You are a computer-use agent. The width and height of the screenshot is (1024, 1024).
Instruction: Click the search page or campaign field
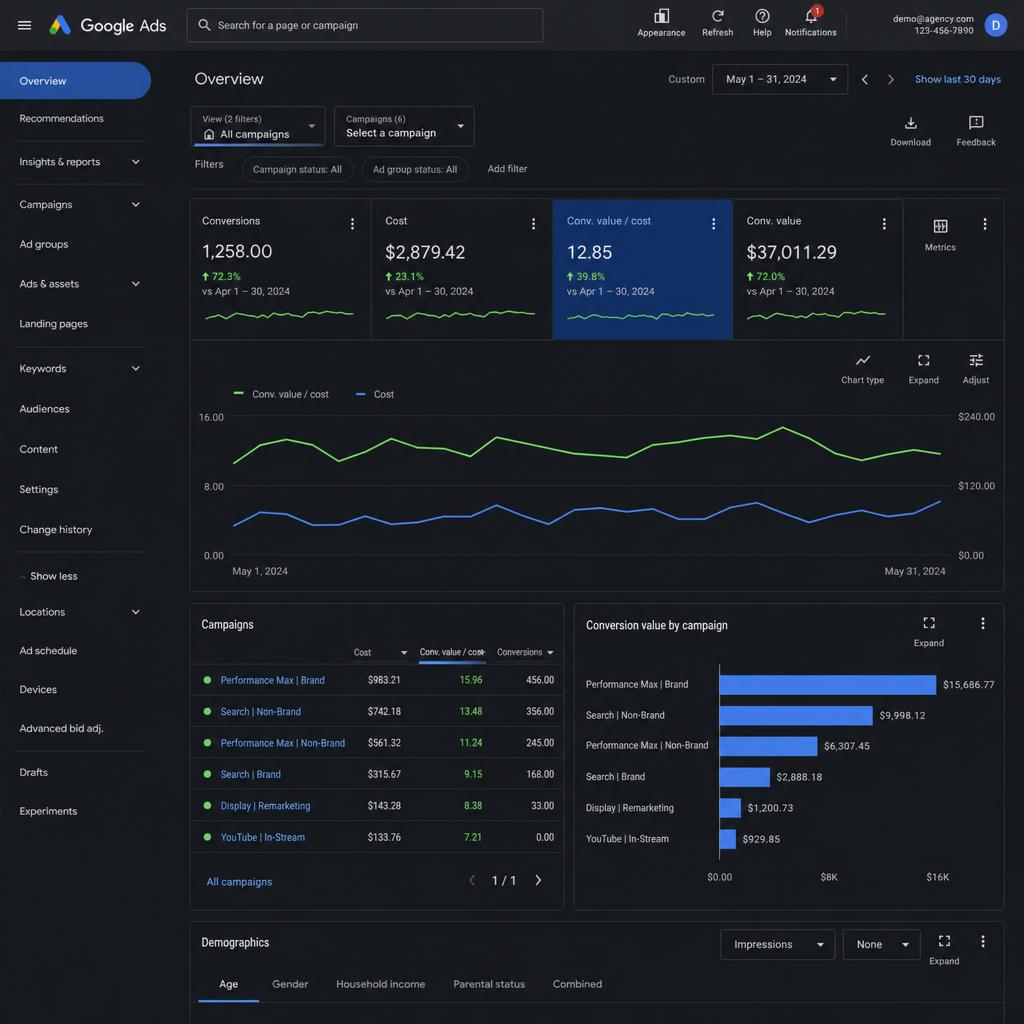pyautogui.click(x=364, y=25)
